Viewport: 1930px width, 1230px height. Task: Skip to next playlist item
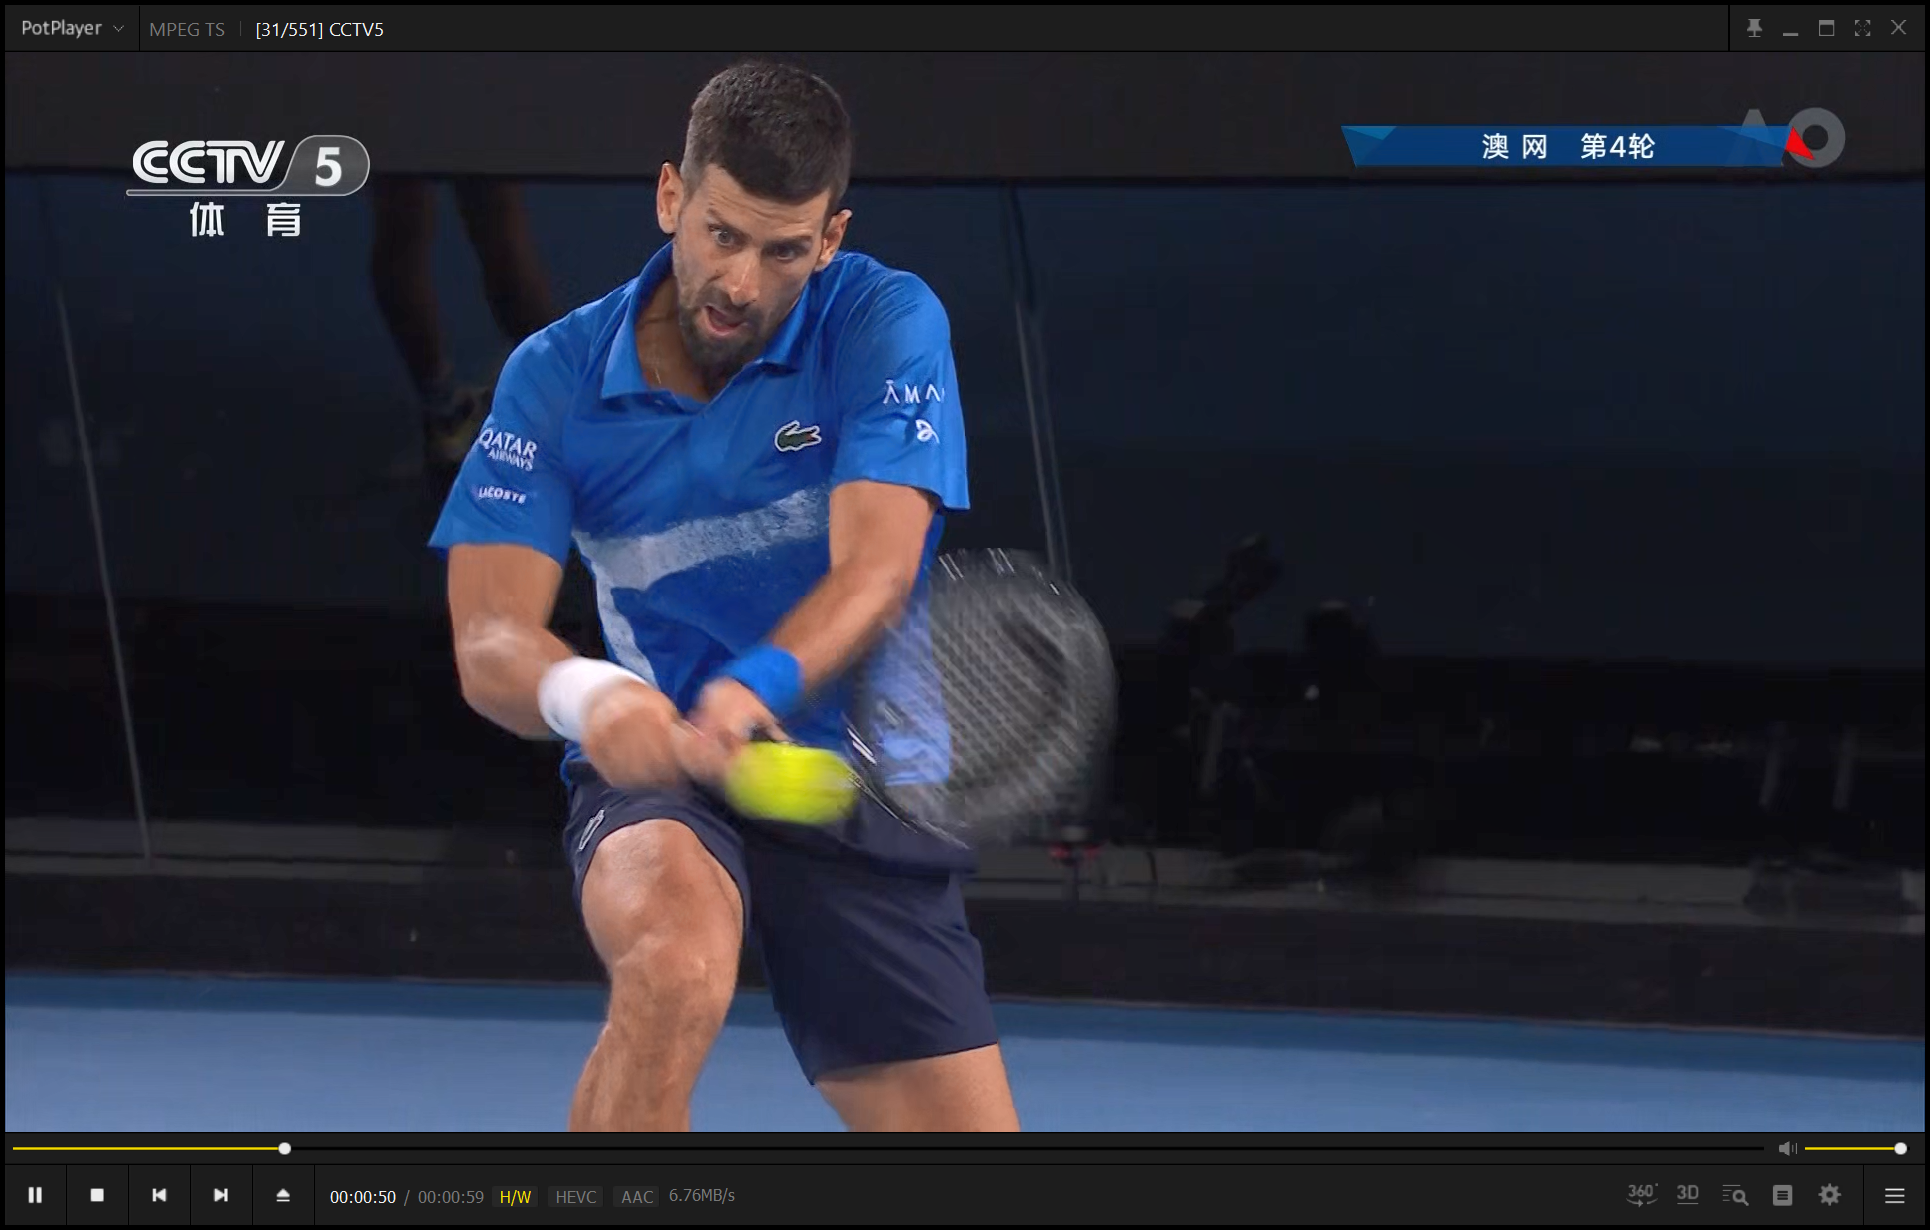tap(221, 1195)
